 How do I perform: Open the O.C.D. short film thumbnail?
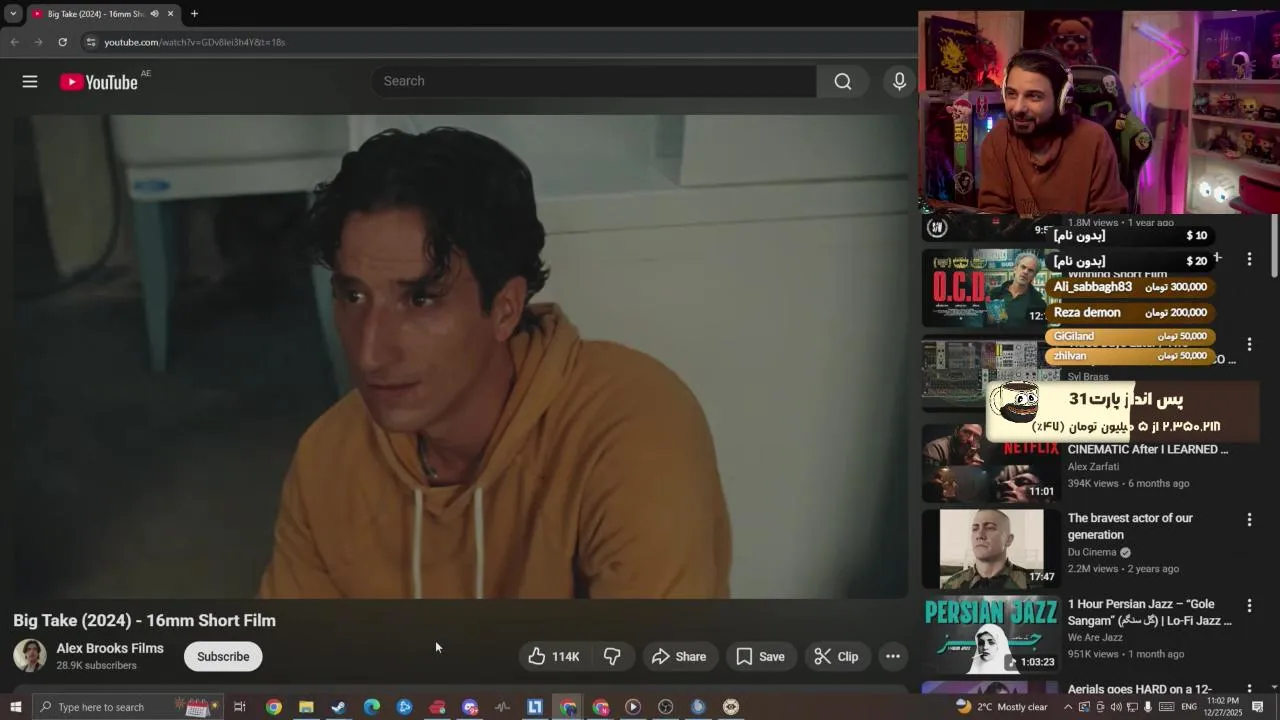(990, 288)
